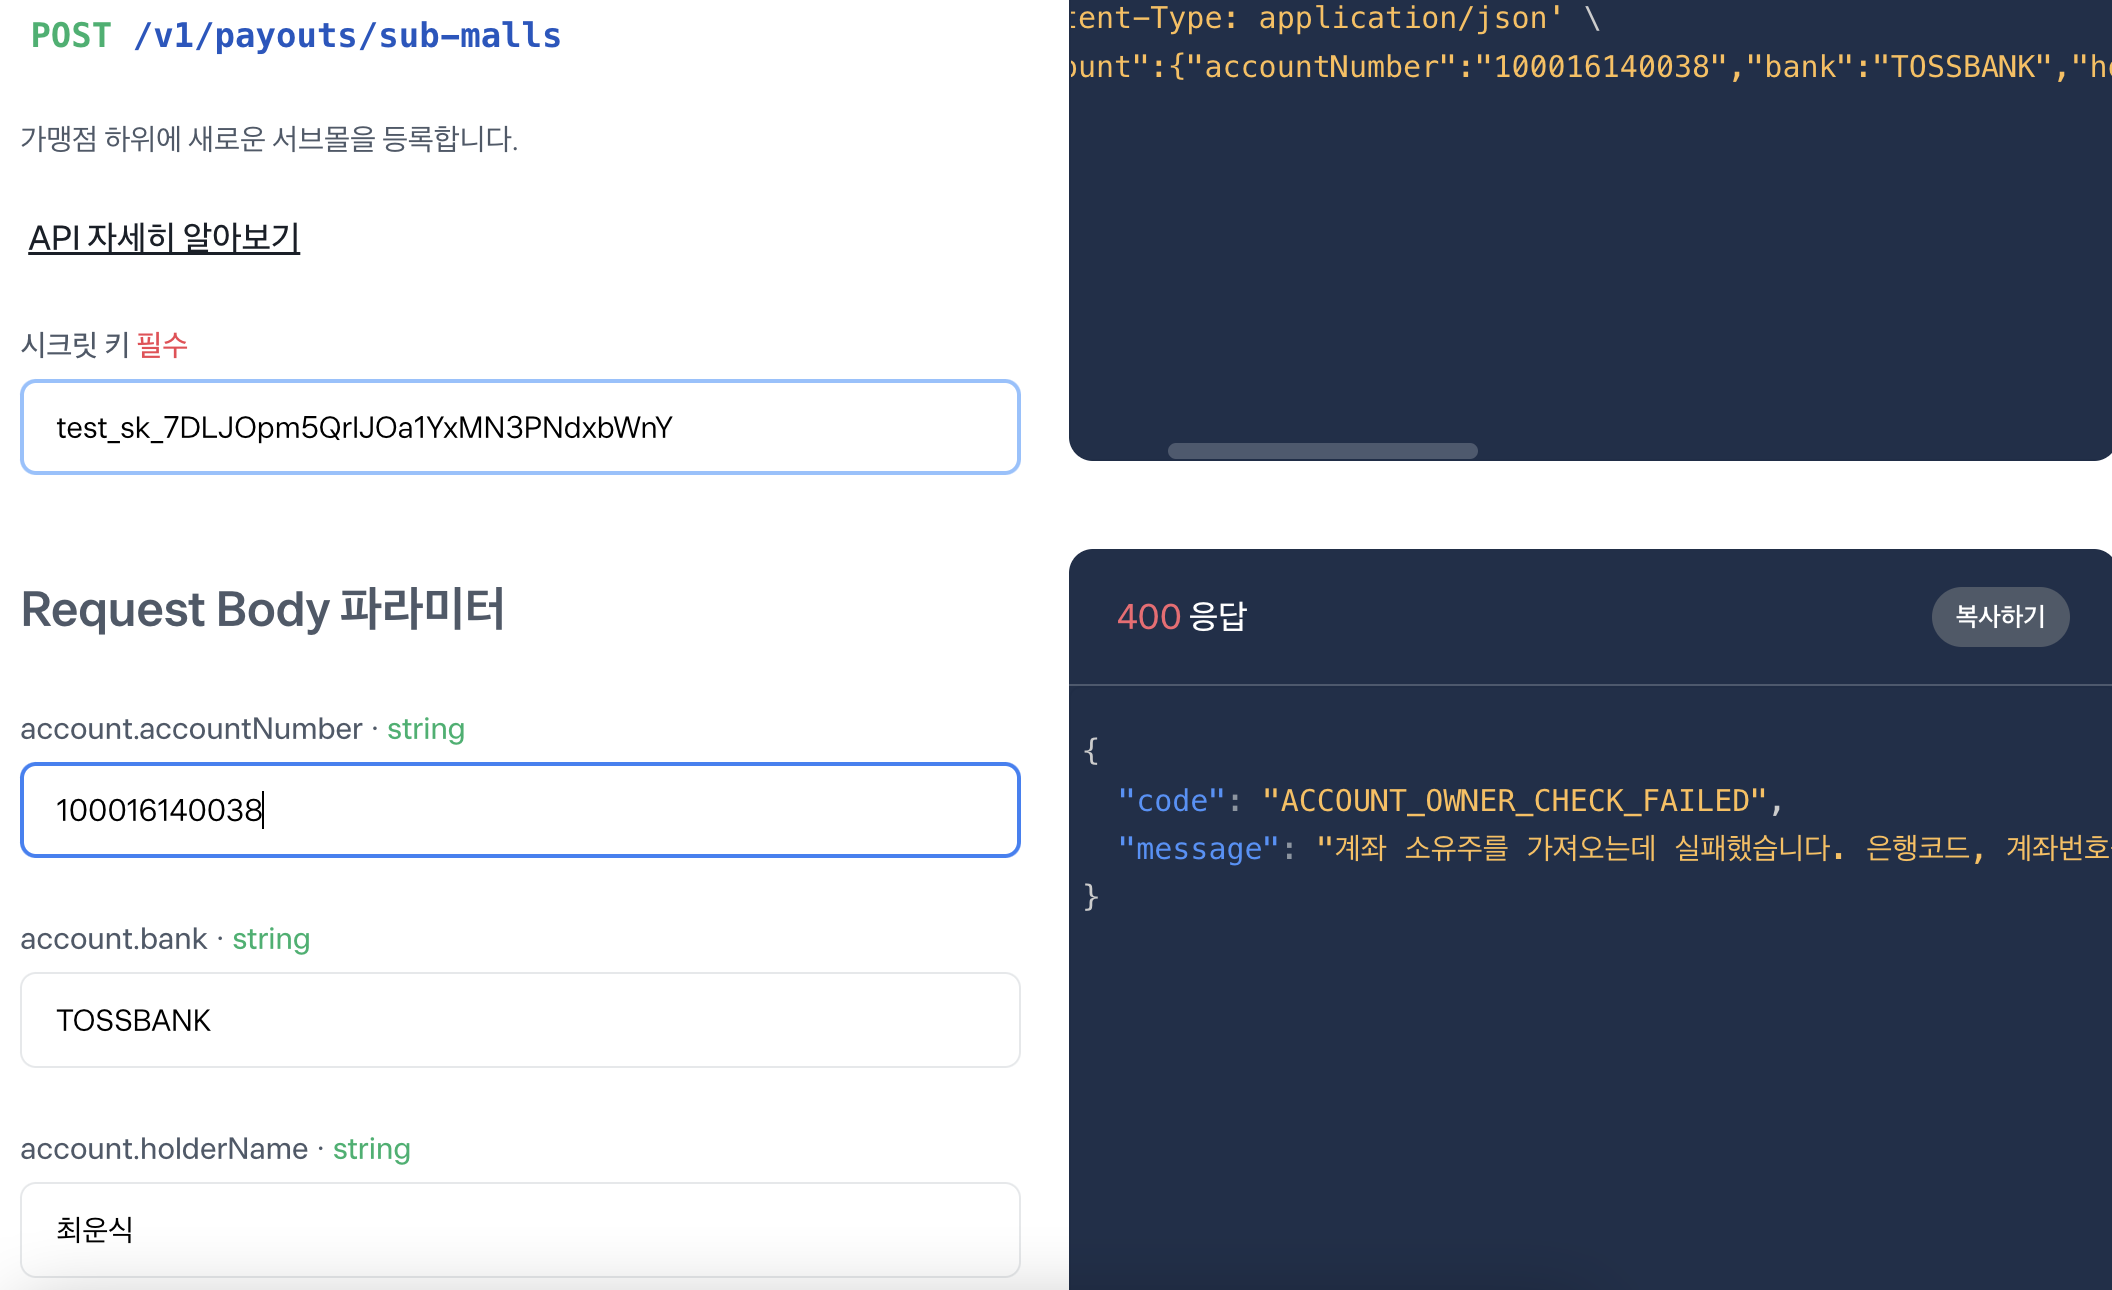The height and width of the screenshot is (1290, 2112).
Task: Click the account.holderName field with 최운식
Action: pos(520,1229)
